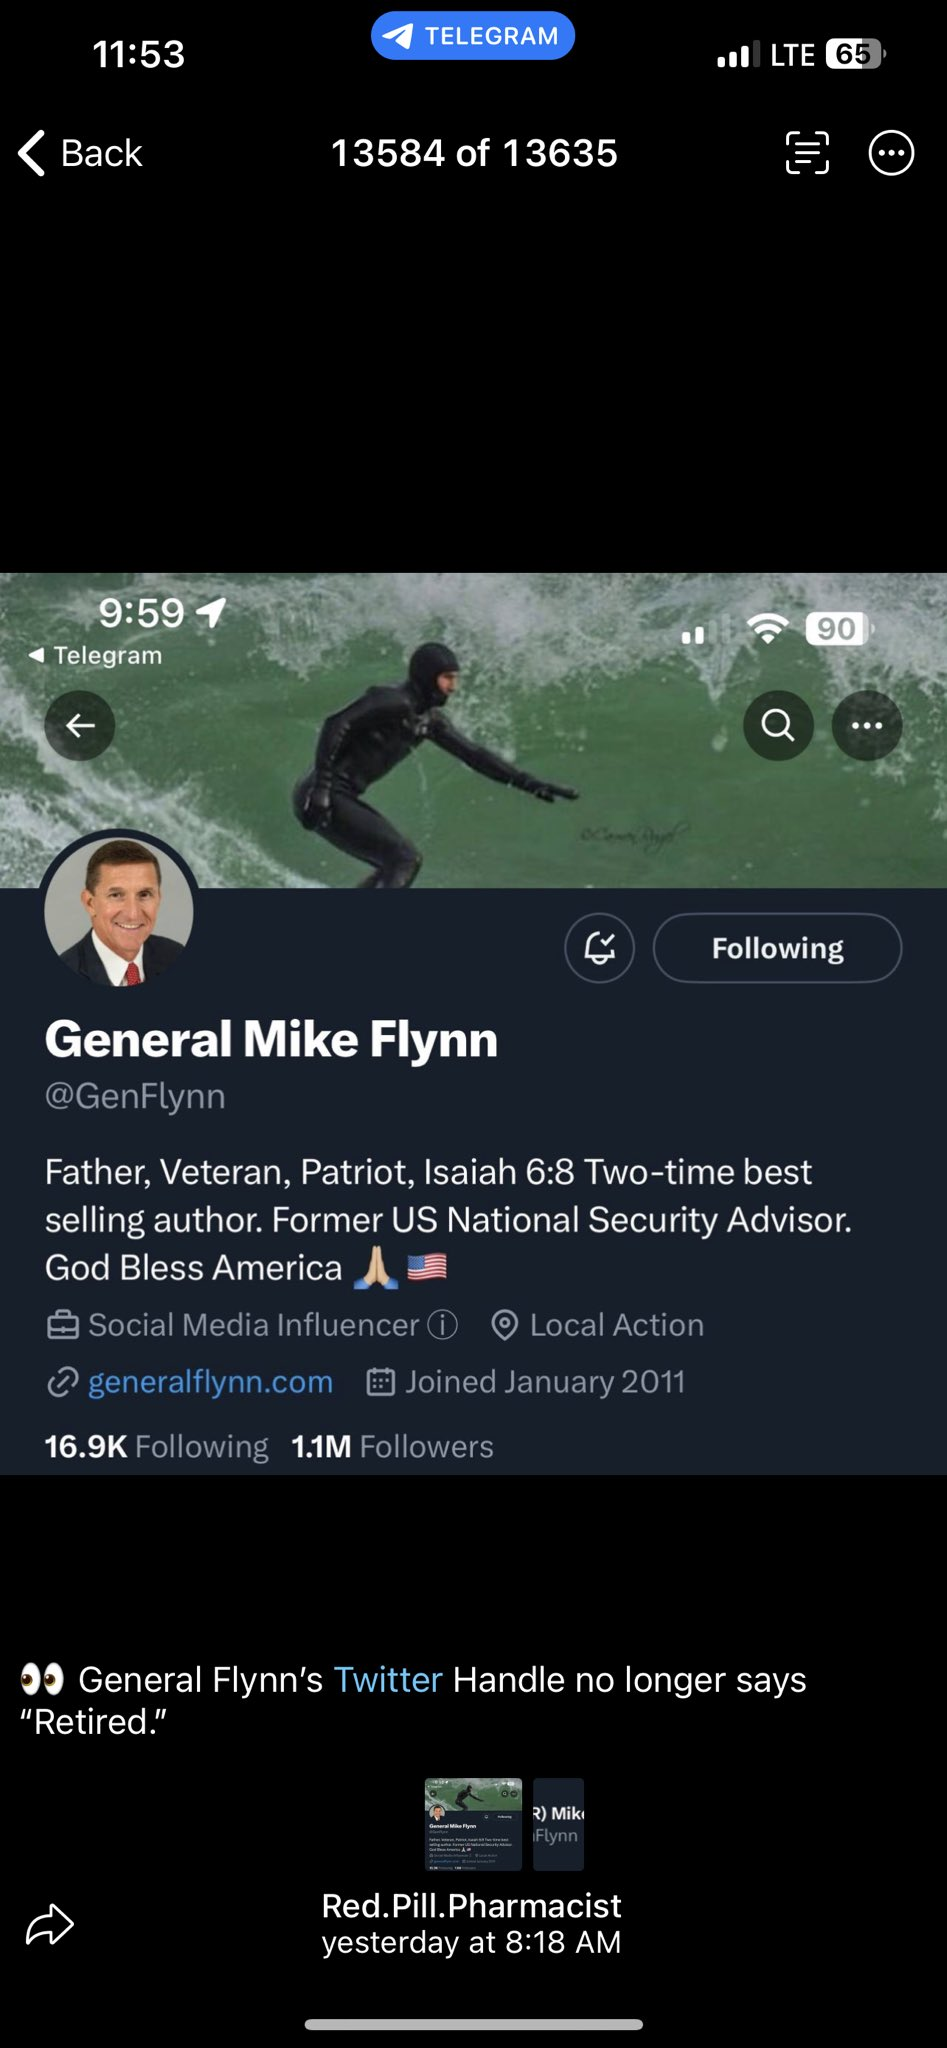Tap General Flynn's profile picture
Viewport: 947px width, 2048px height.
click(x=119, y=911)
